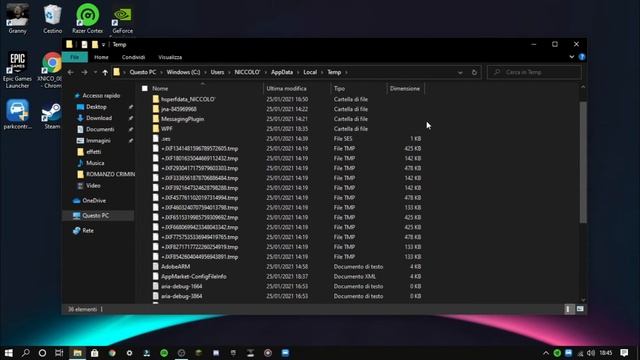Open the Home ribbon tab
640x360 pixels.
(101, 57)
